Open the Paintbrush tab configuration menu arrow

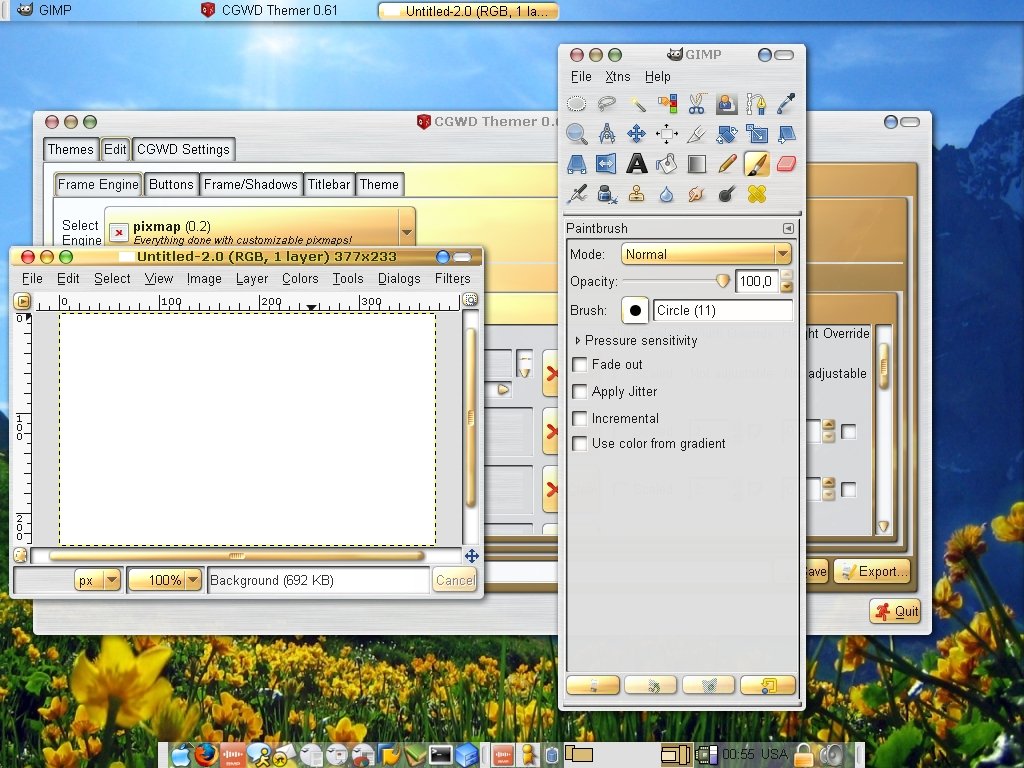tap(788, 228)
